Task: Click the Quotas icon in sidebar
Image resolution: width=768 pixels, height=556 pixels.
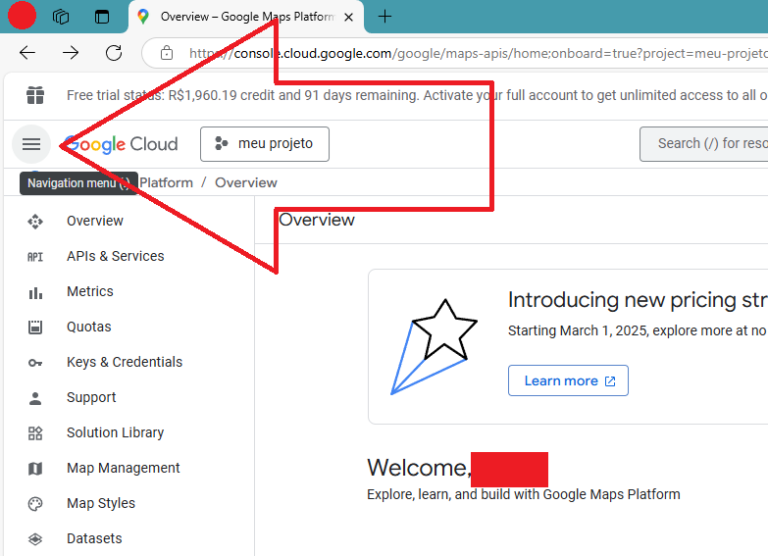Action: [36, 327]
